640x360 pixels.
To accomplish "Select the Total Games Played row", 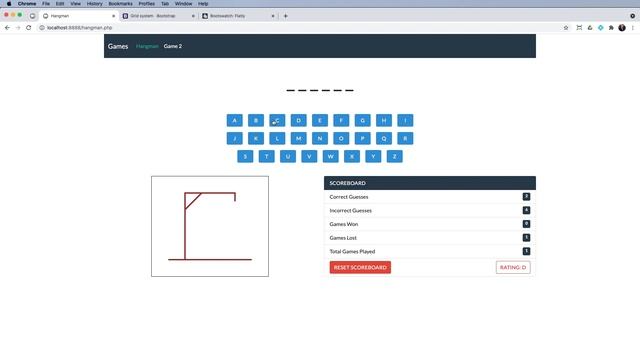I will pos(430,251).
